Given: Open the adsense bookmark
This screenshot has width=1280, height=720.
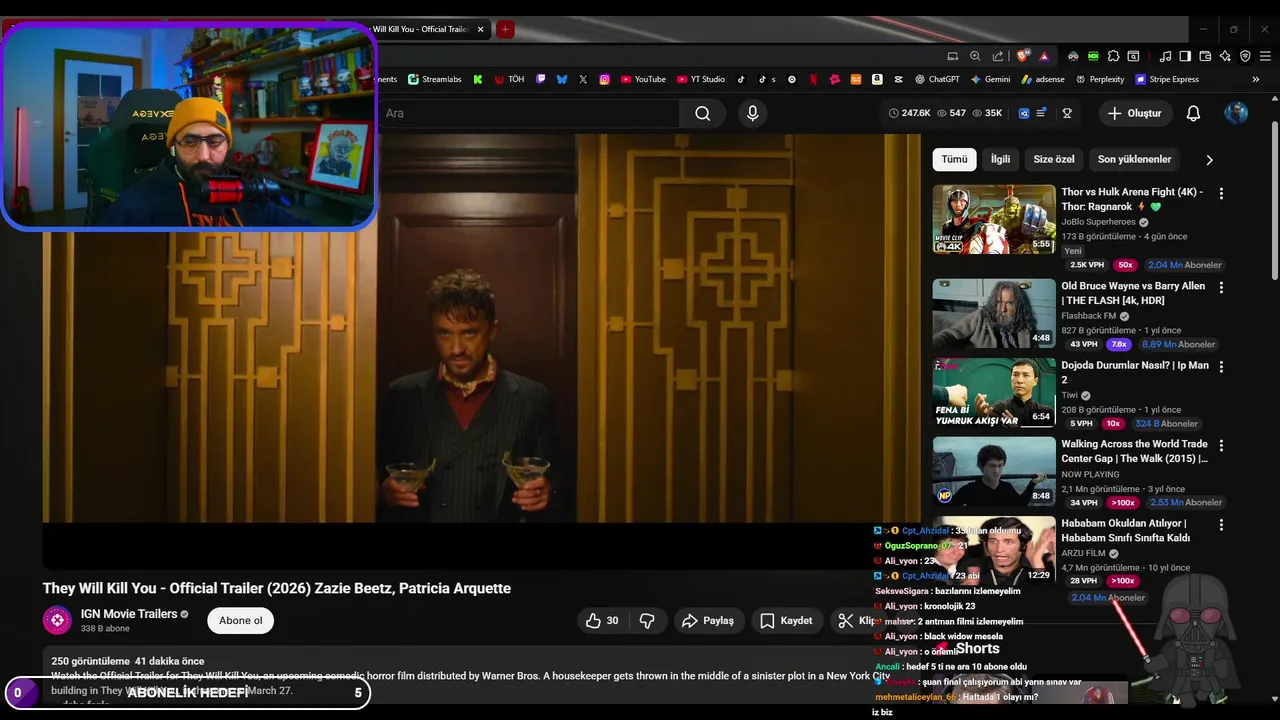Looking at the screenshot, I should pyautogui.click(x=1042, y=79).
